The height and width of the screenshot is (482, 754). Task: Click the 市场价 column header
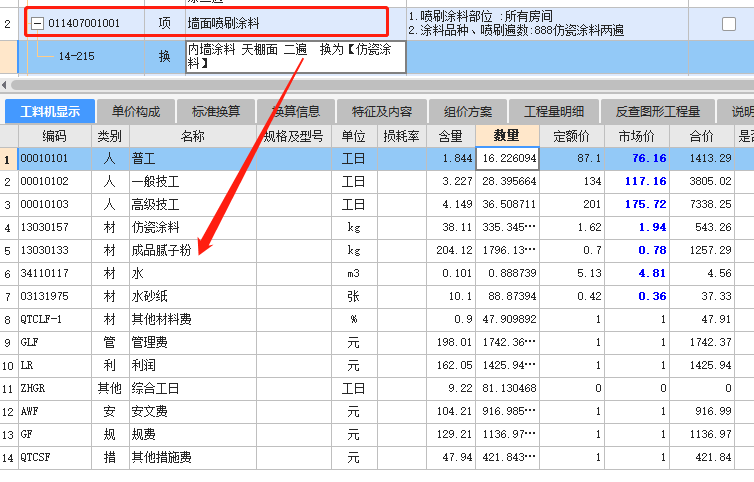[x=636, y=136]
